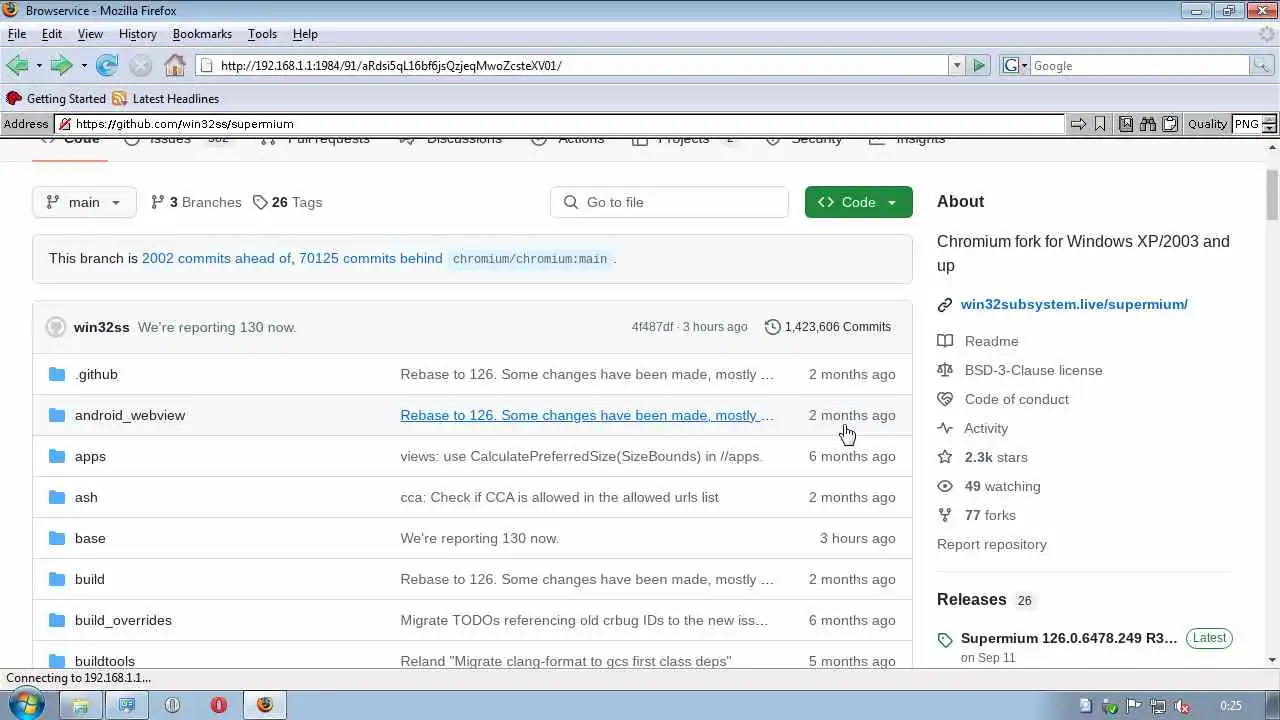Image resolution: width=1280 pixels, height=720 pixels.
Task: Click the Browservice bookmark icon
Action: tap(1100, 124)
